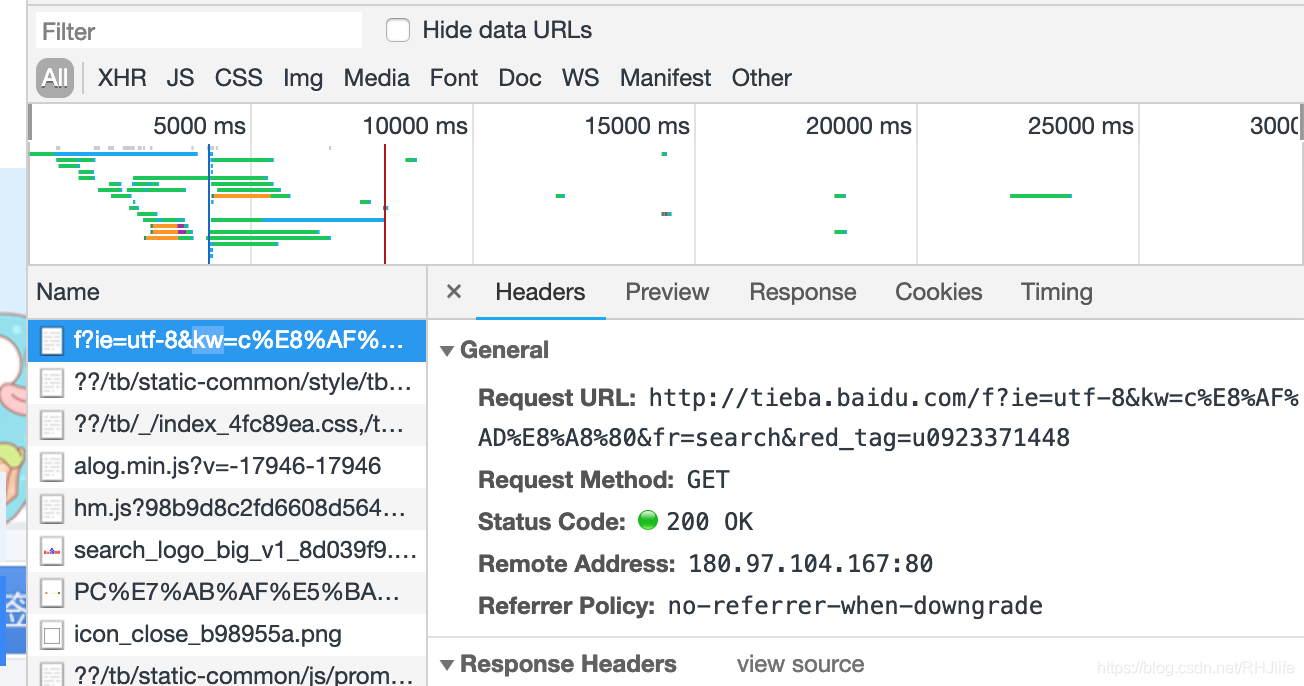Viewport: 1304px width, 686px height.
Task: Switch to the Headers tab
Action: click(540, 292)
